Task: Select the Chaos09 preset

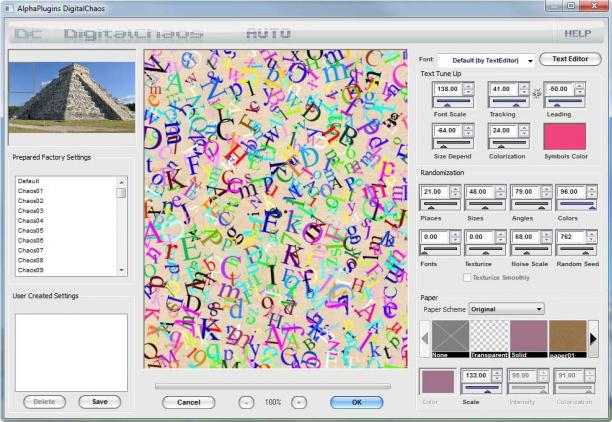Action: coord(30,270)
